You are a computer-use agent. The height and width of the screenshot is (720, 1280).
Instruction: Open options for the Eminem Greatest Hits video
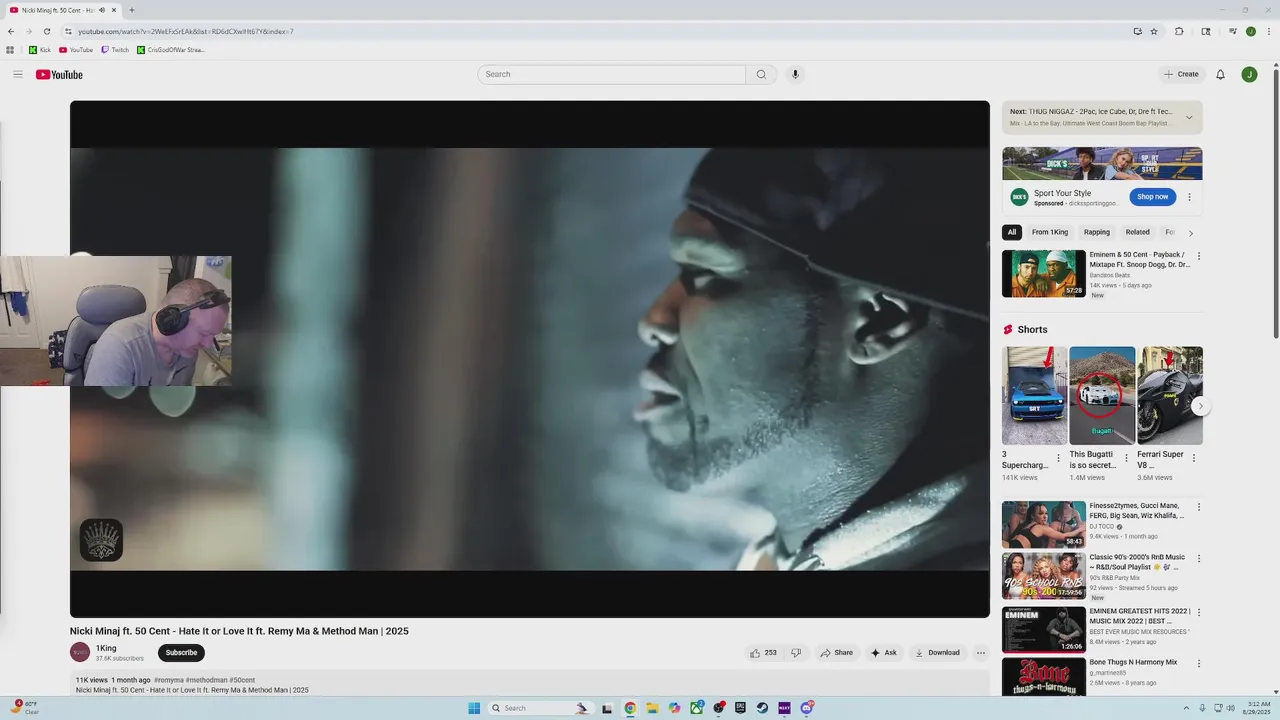1199,612
